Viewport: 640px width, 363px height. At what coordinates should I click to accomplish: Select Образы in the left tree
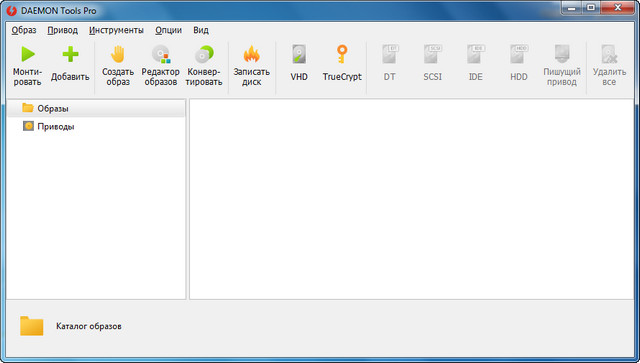pyautogui.click(x=96, y=108)
